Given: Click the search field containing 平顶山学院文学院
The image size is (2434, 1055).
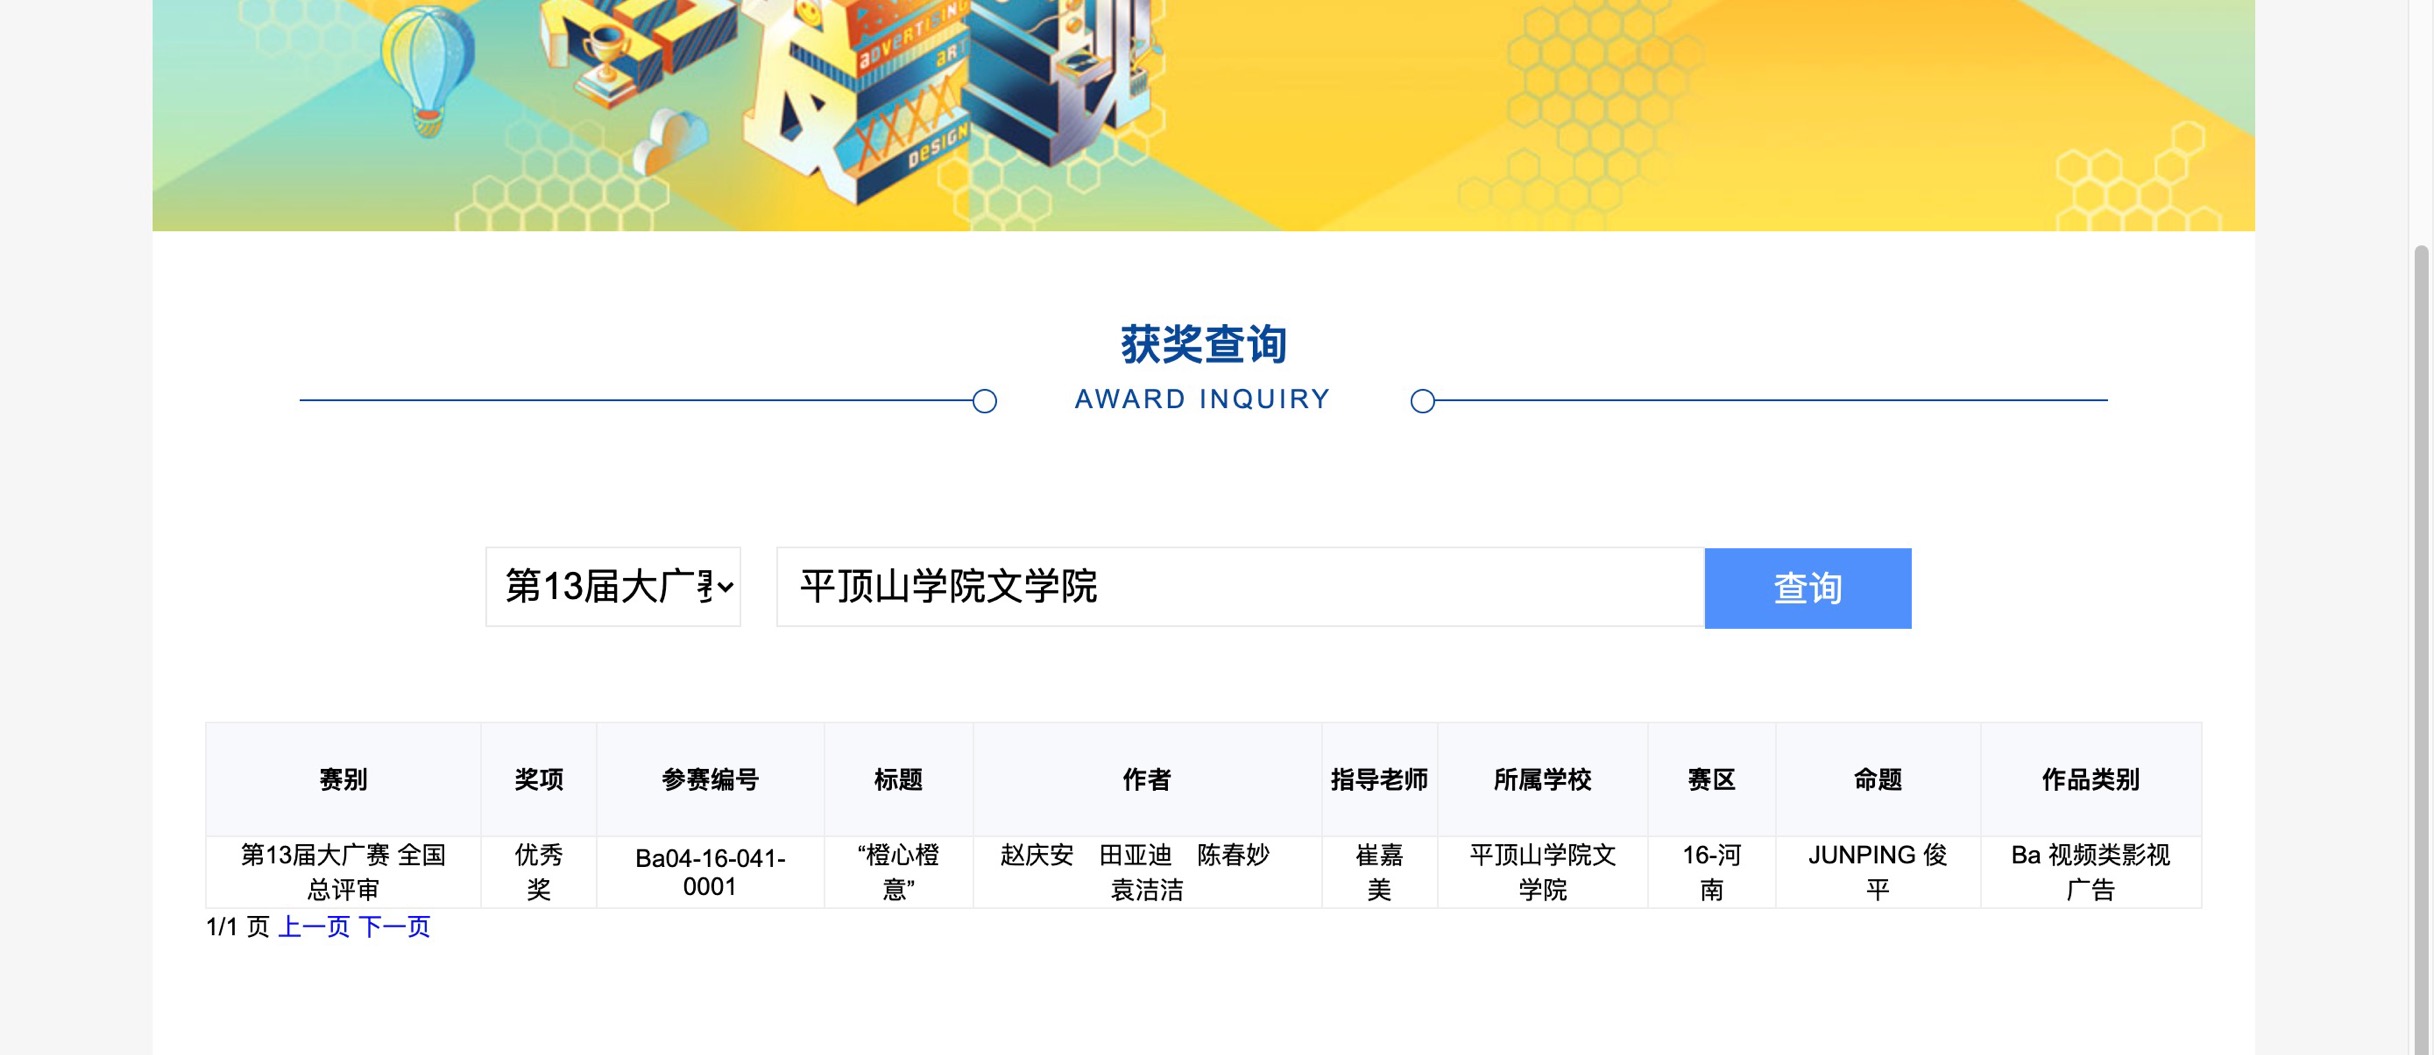Looking at the screenshot, I should click(1240, 587).
